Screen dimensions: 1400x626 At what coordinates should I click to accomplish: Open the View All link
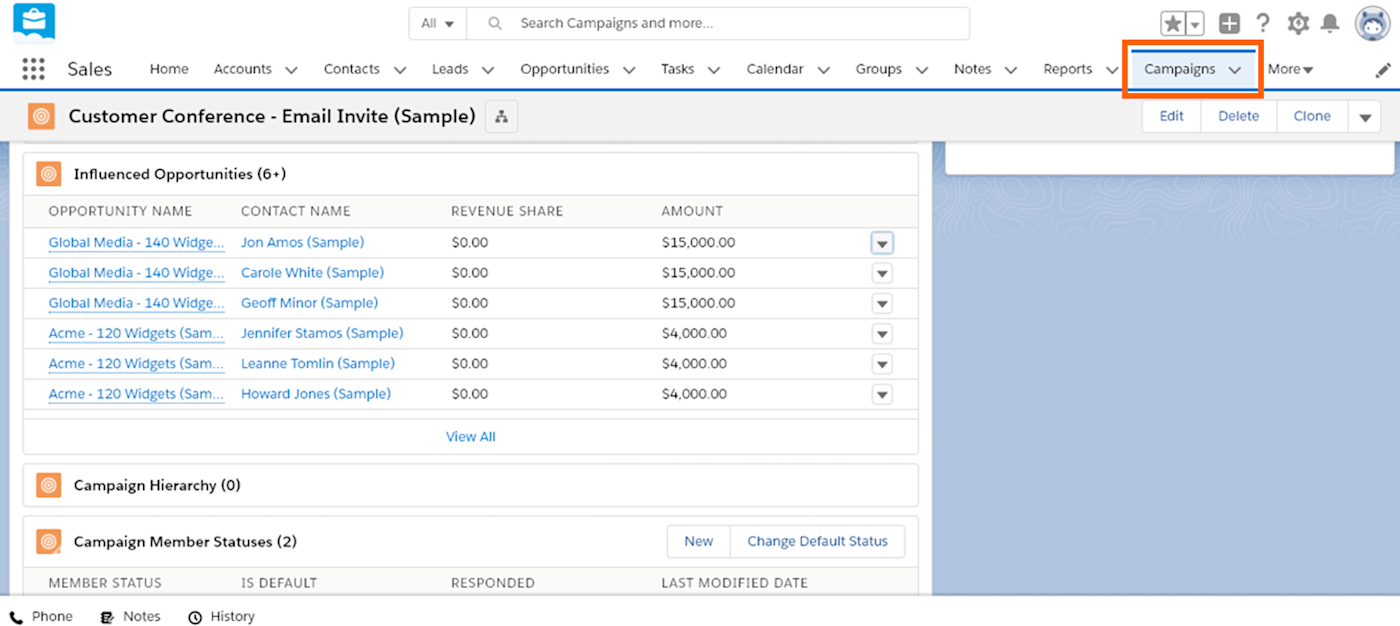coord(471,437)
